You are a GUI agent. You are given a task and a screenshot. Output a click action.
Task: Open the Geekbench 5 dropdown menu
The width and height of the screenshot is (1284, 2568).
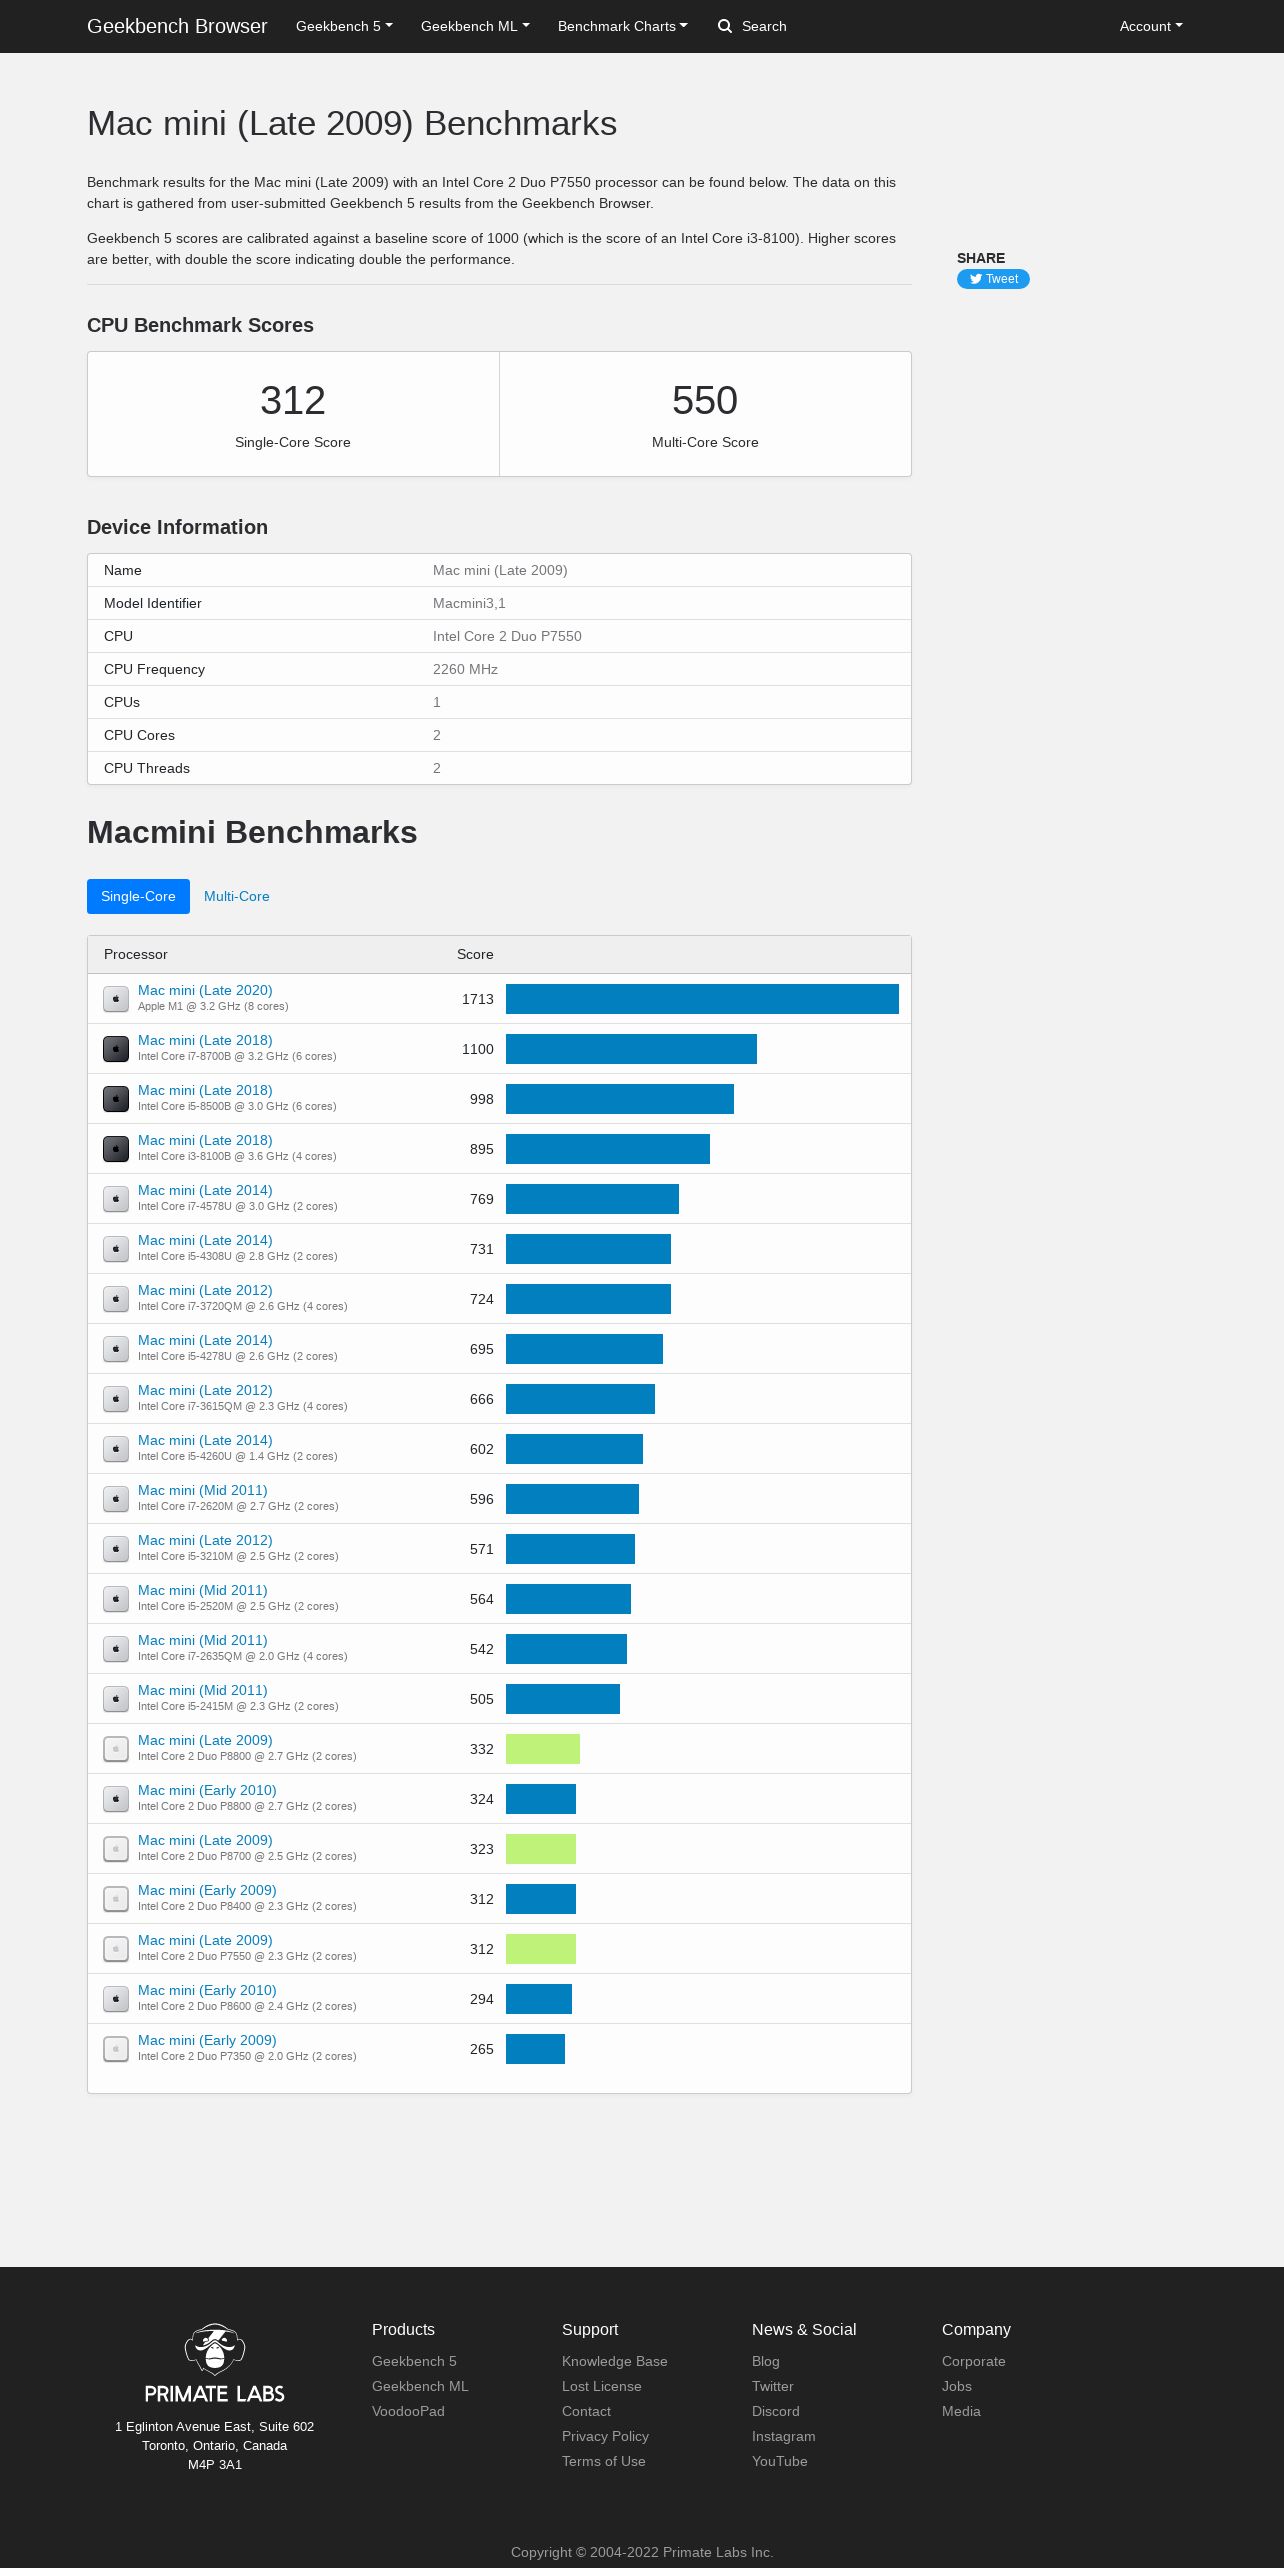point(344,26)
